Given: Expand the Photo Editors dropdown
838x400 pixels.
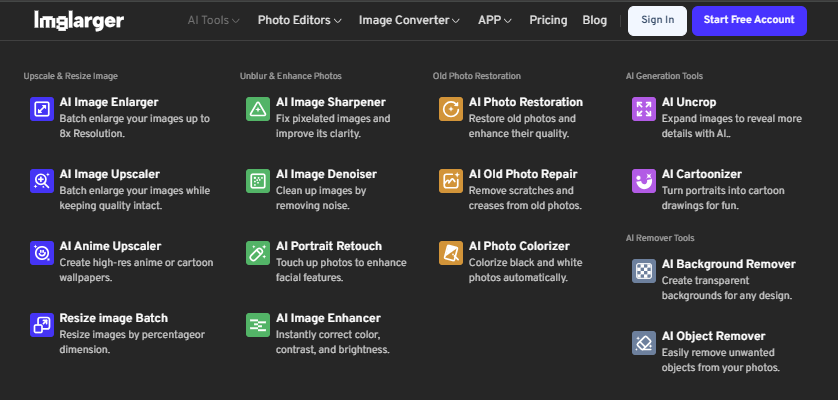Looking at the screenshot, I should pyautogui.click(x=299, y=20).
